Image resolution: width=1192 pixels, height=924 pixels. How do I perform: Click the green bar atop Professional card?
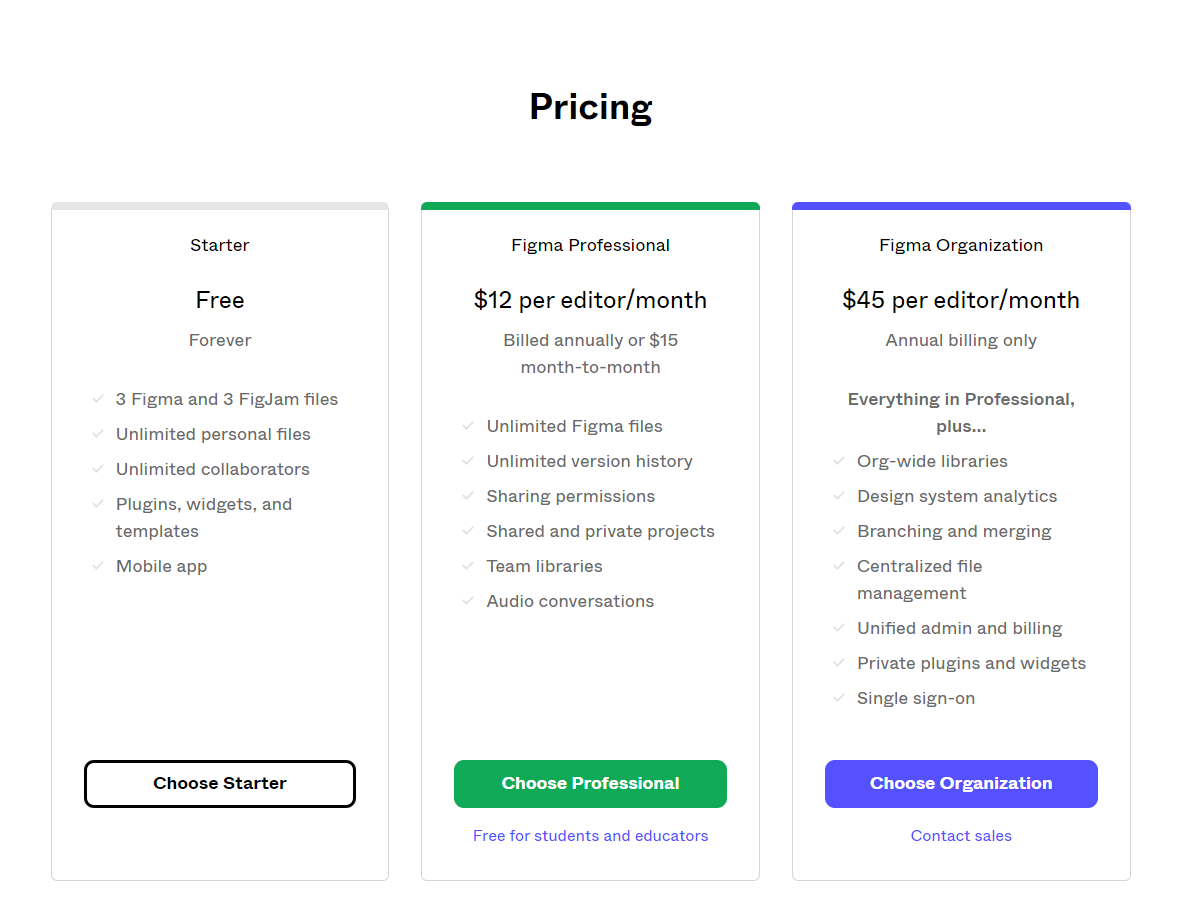click(x=590, y=206)
